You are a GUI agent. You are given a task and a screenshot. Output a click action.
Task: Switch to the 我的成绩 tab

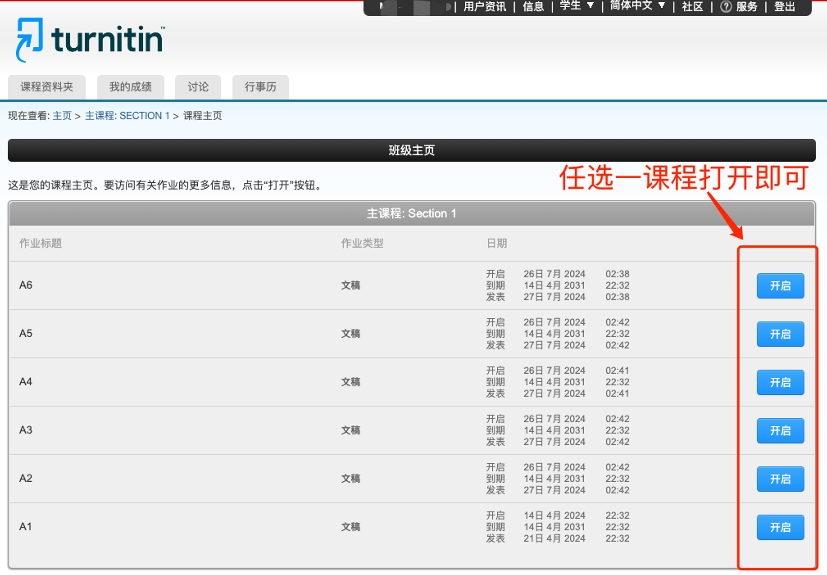click(130, 87)
